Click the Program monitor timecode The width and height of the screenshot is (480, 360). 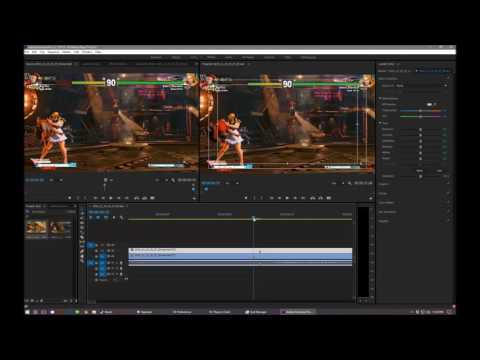[x=211, y=183]
